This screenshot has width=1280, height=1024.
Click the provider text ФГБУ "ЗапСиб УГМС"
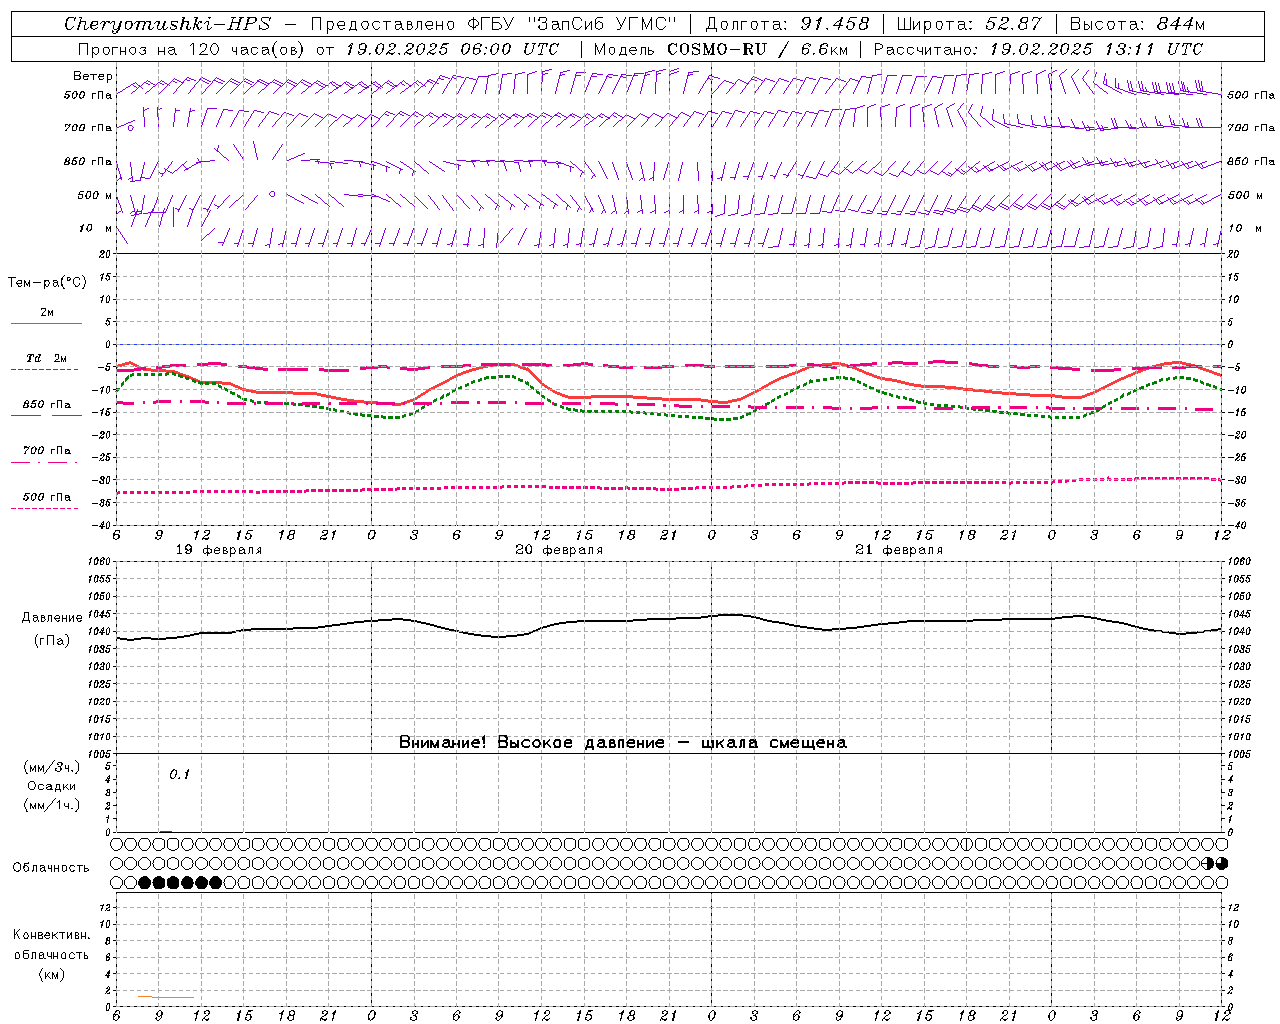(571, 24)
